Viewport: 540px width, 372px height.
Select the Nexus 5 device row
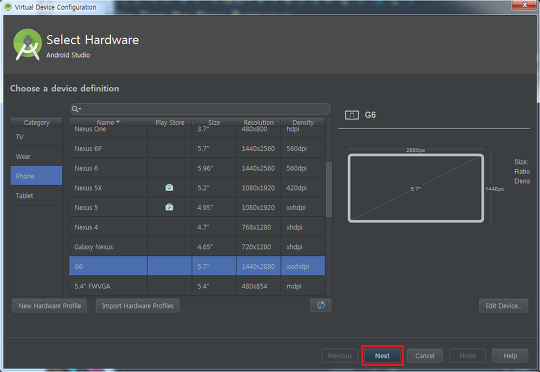(x=197, y=207)
